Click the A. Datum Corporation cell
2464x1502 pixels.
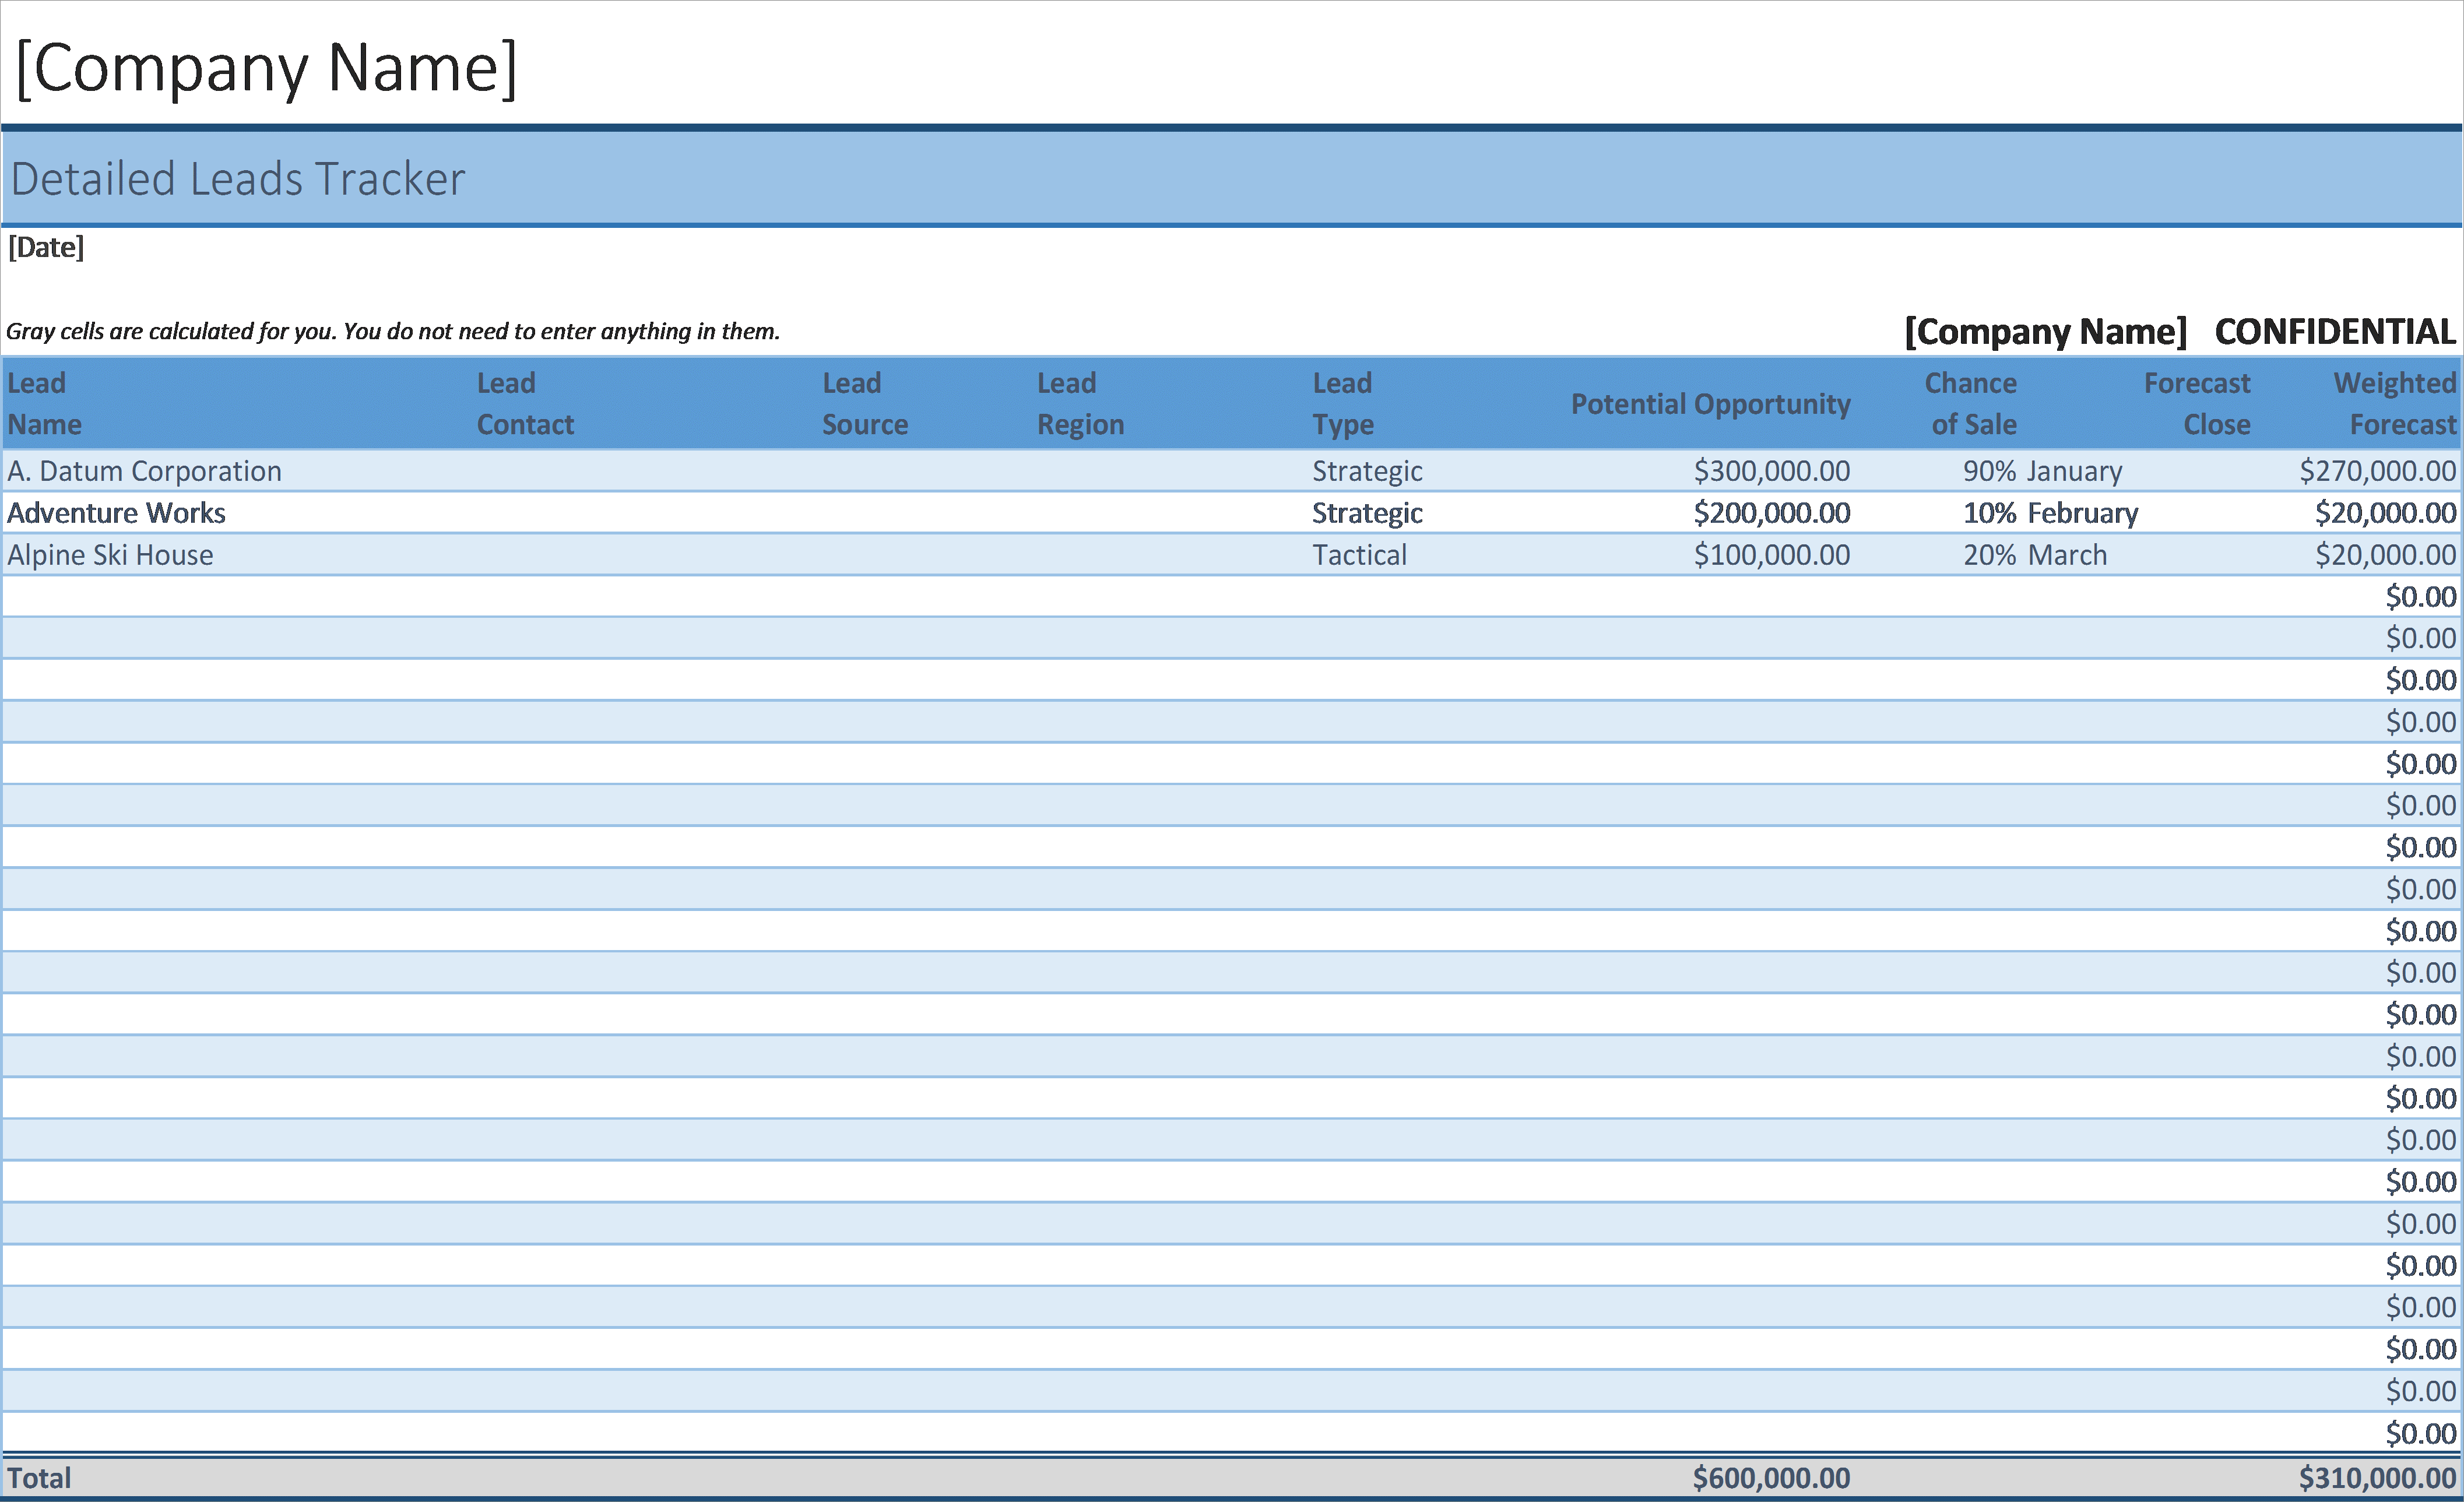pos(144,471)
